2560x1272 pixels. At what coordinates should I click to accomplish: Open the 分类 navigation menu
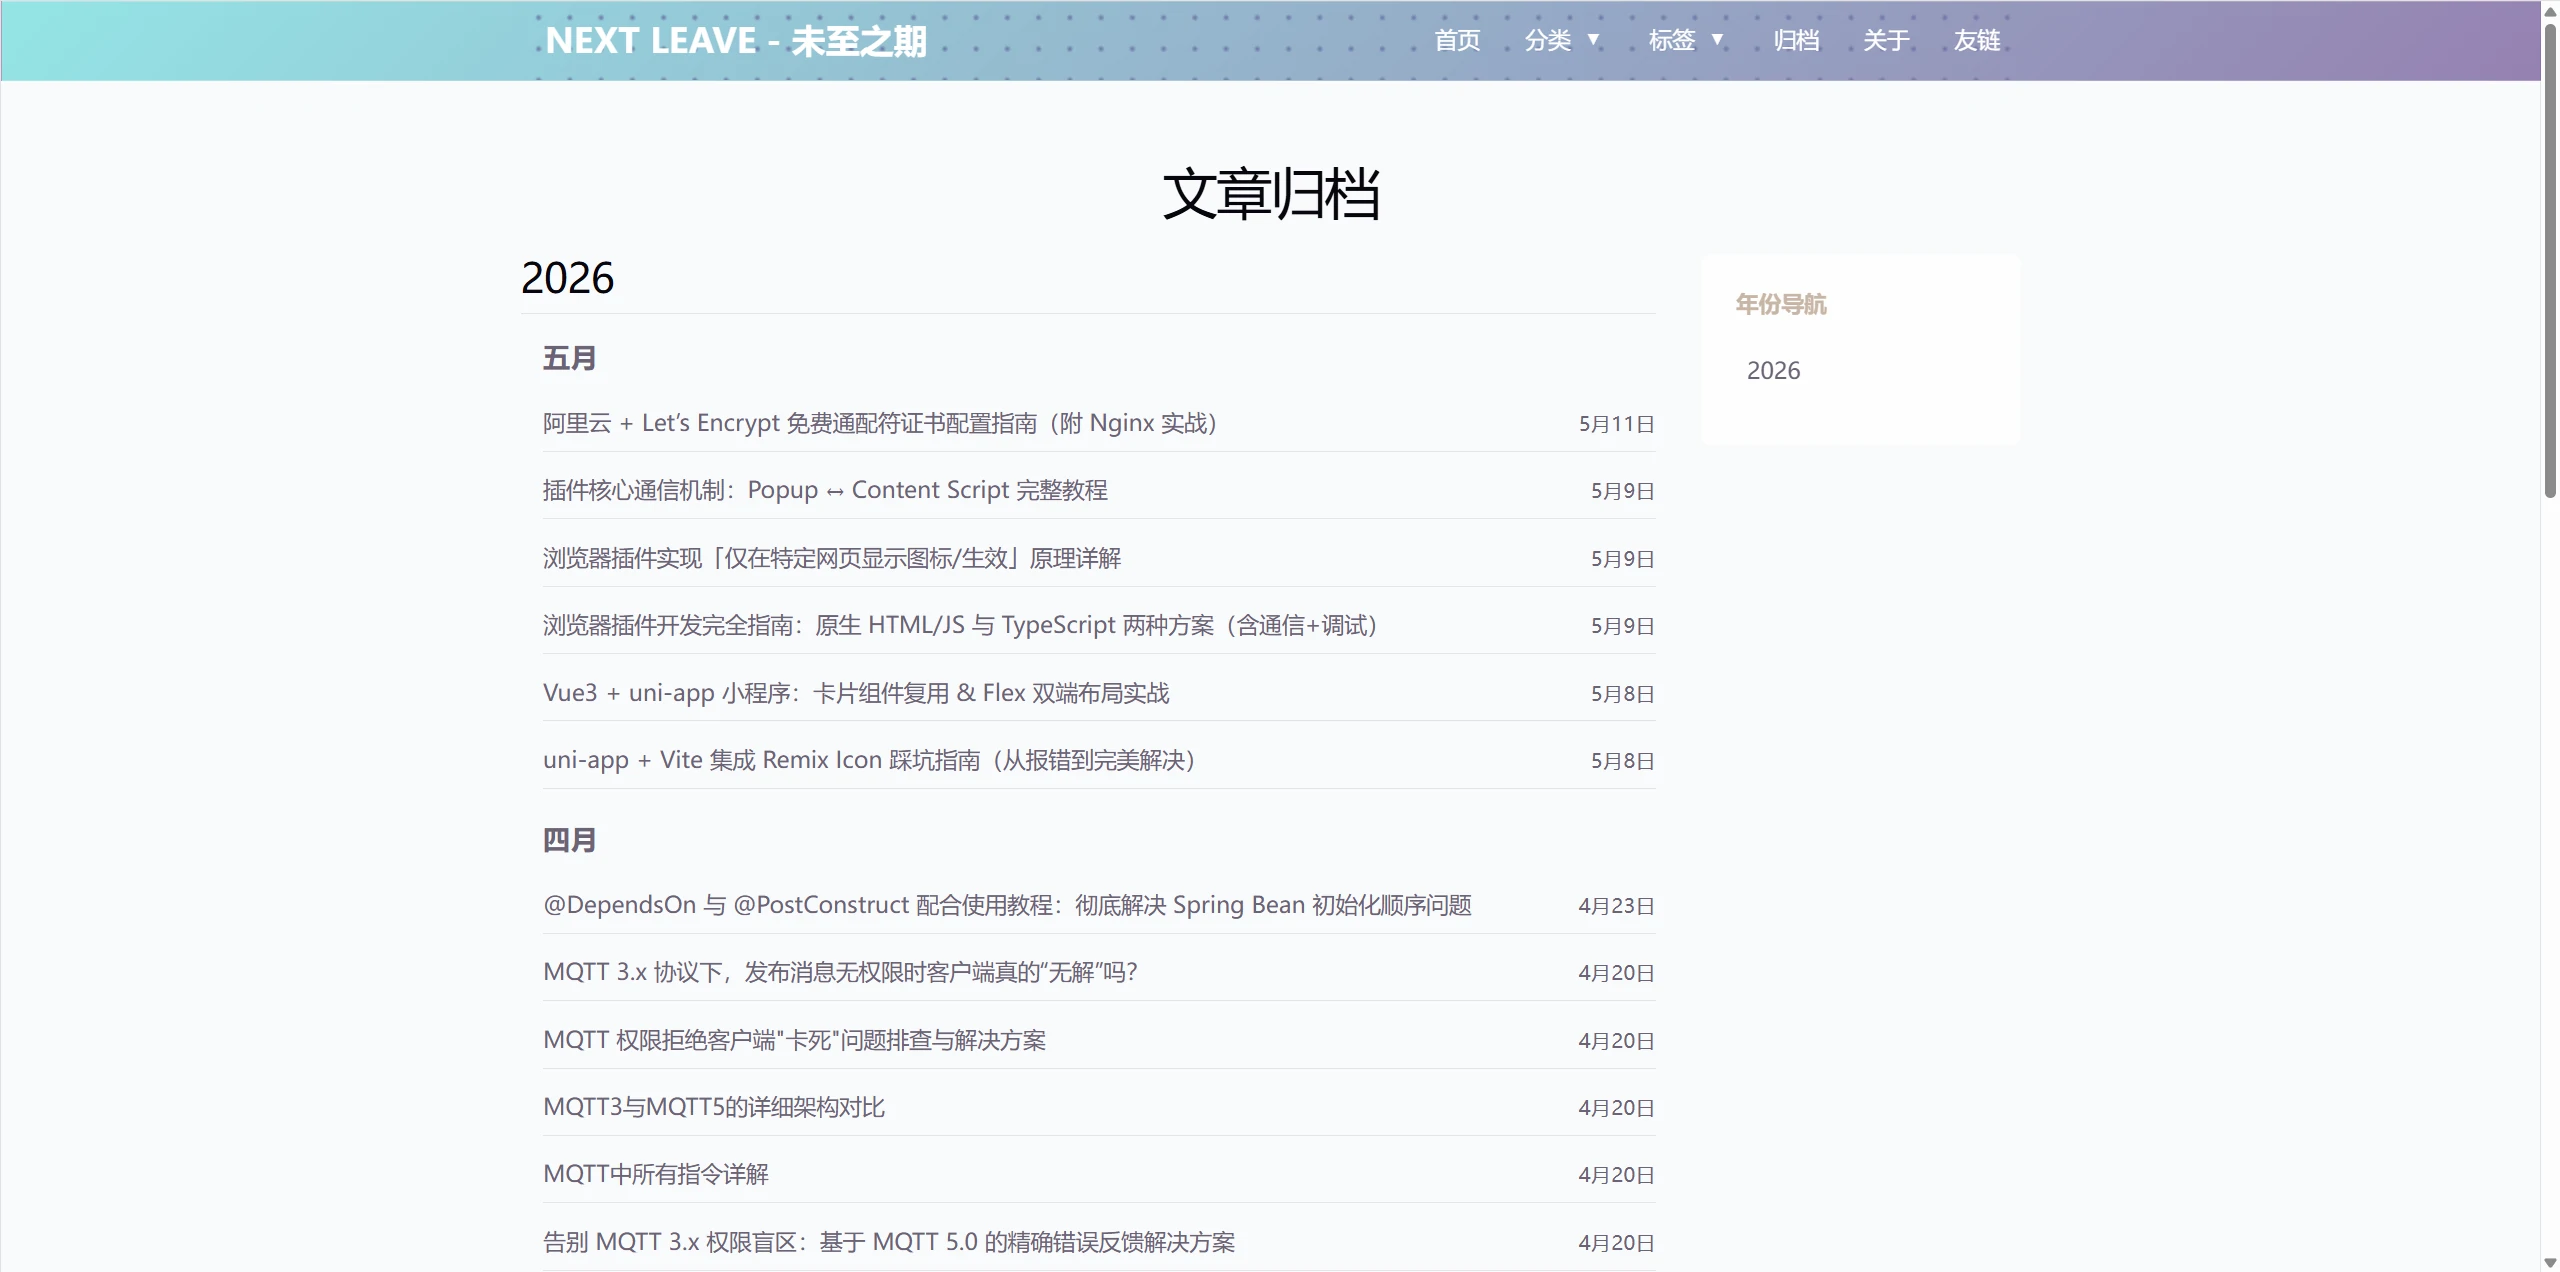1548,41
